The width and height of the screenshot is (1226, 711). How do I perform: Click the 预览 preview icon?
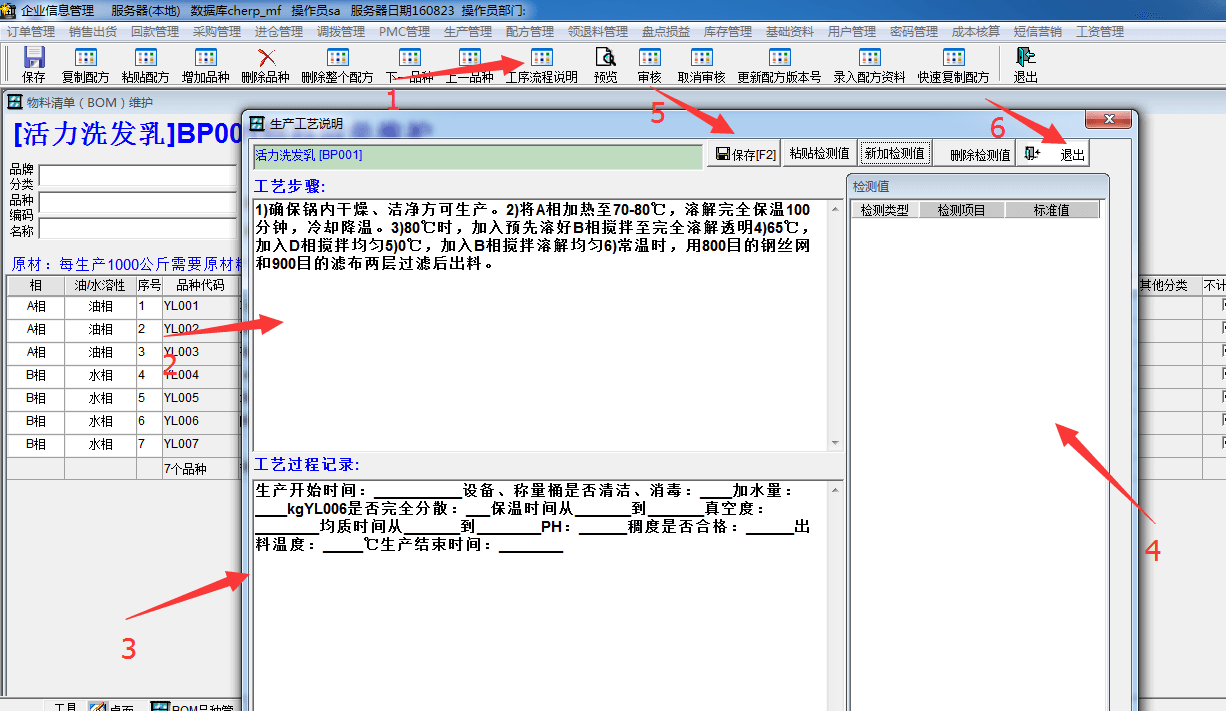pyautogui.click(x=605, y=58)
